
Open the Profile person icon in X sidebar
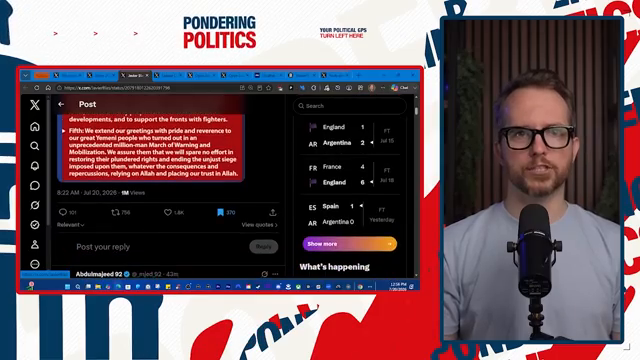coord(35,244)
